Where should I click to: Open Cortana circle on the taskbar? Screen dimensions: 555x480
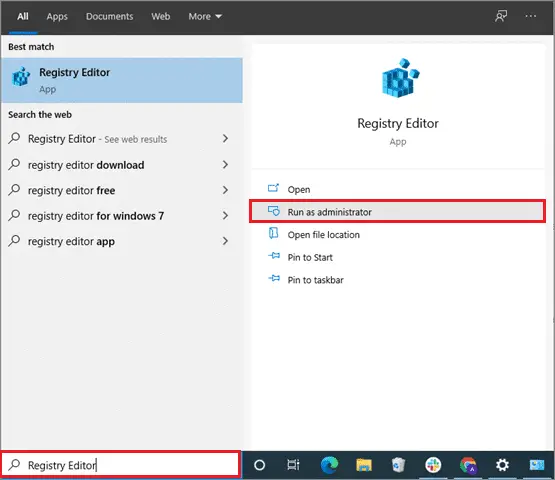pyautogui.click(x=259, y=465)
